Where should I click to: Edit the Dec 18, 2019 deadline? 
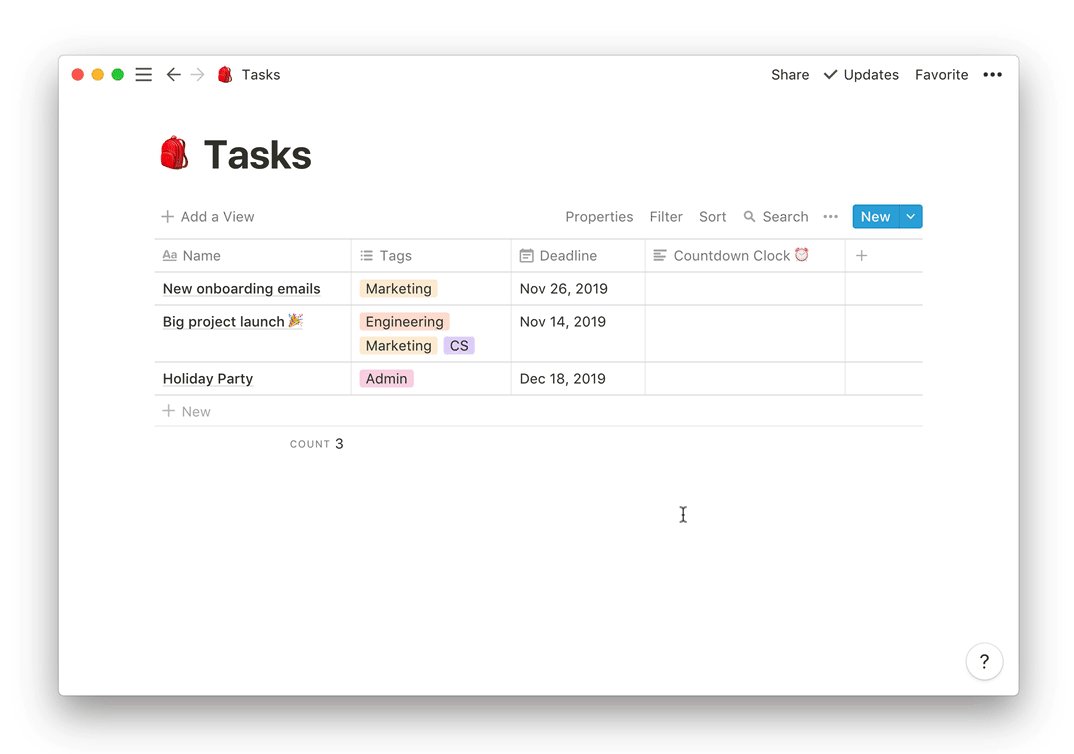click(x=562, y=378)
